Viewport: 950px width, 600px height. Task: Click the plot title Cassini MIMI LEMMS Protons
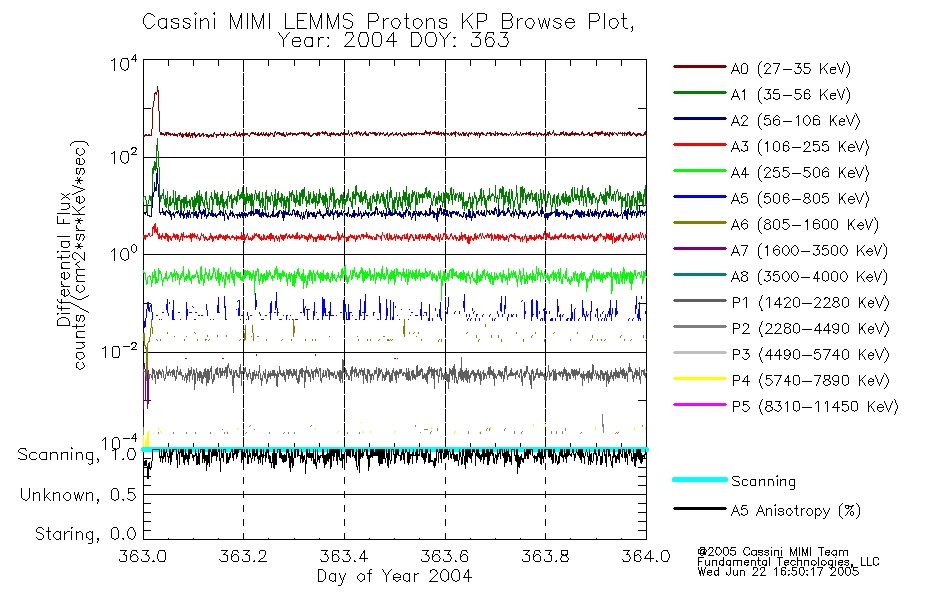click(388, 22)
